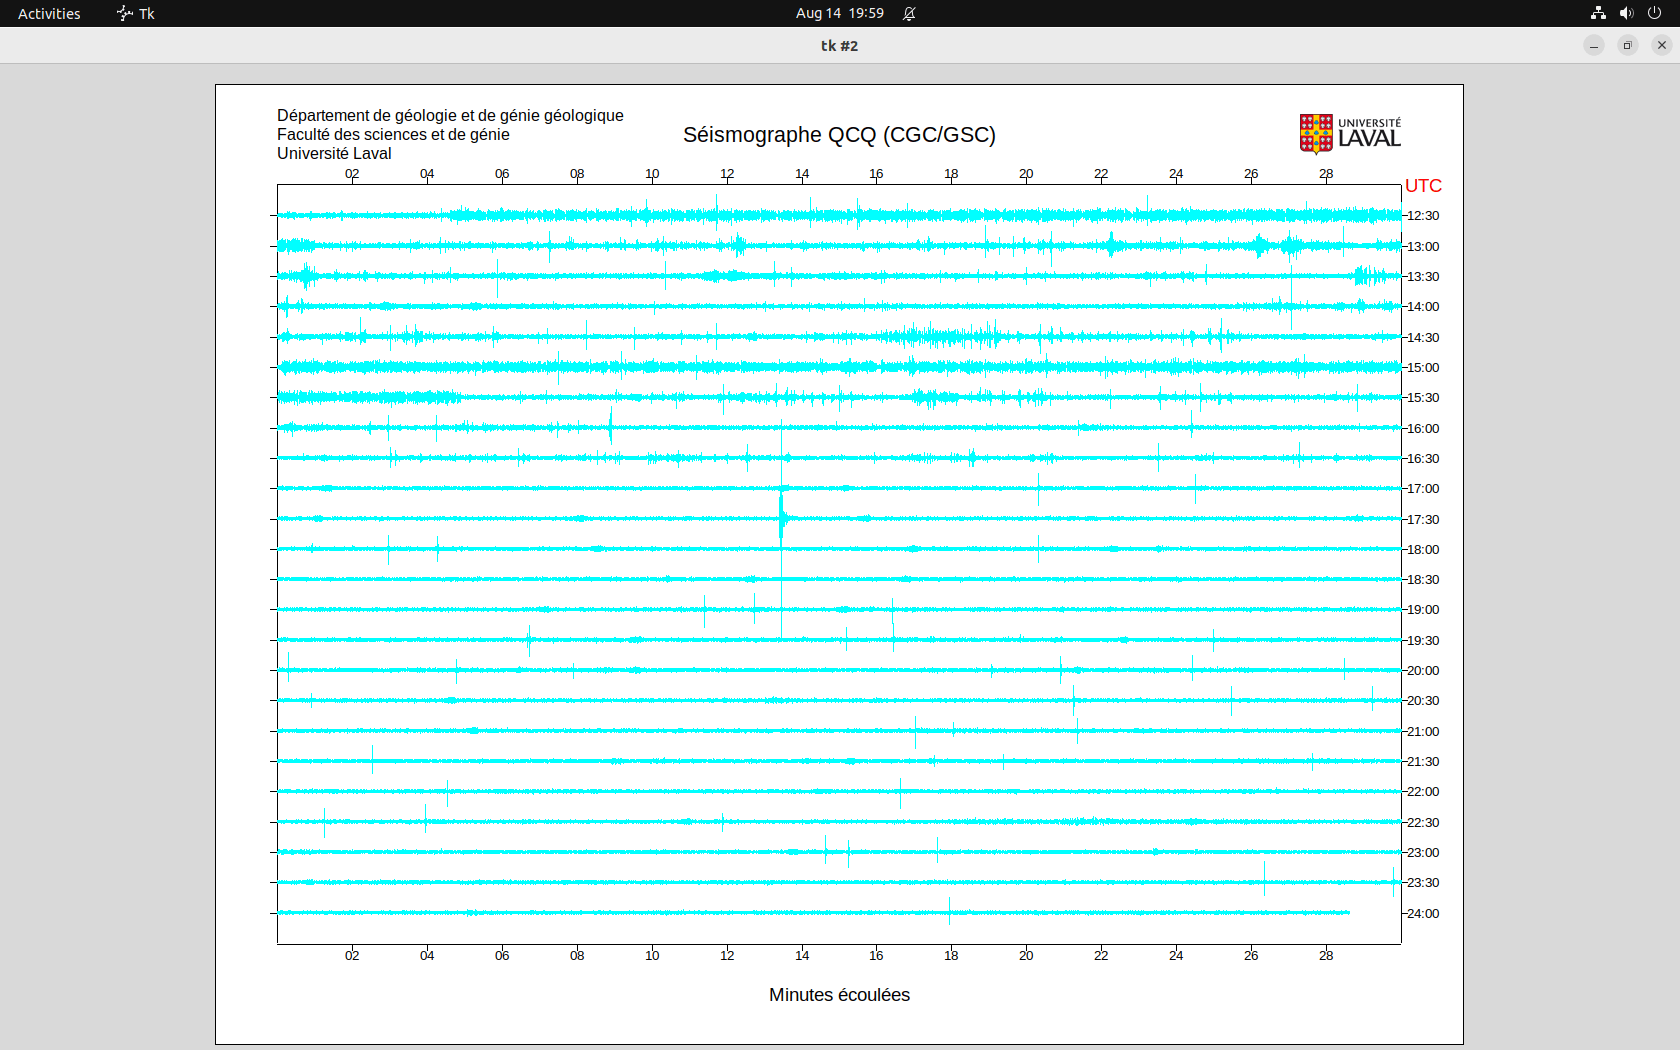Image resolution: width=1680 pixels, height=1050 pixels.
Task: Select the 13:00 time label
Action: [1423, 246]
